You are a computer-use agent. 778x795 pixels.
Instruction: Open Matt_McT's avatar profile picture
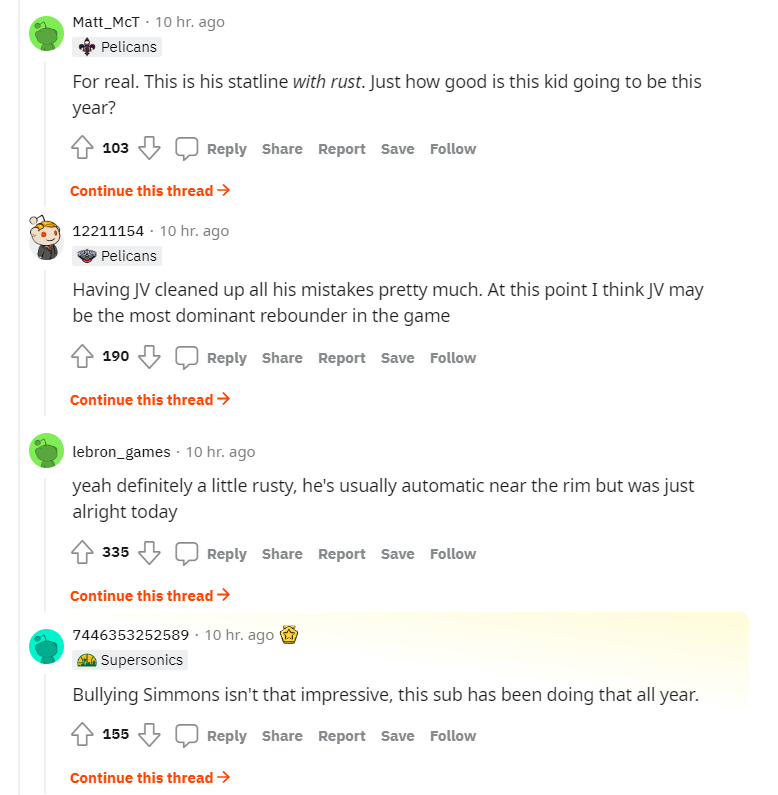coord(47,33)
